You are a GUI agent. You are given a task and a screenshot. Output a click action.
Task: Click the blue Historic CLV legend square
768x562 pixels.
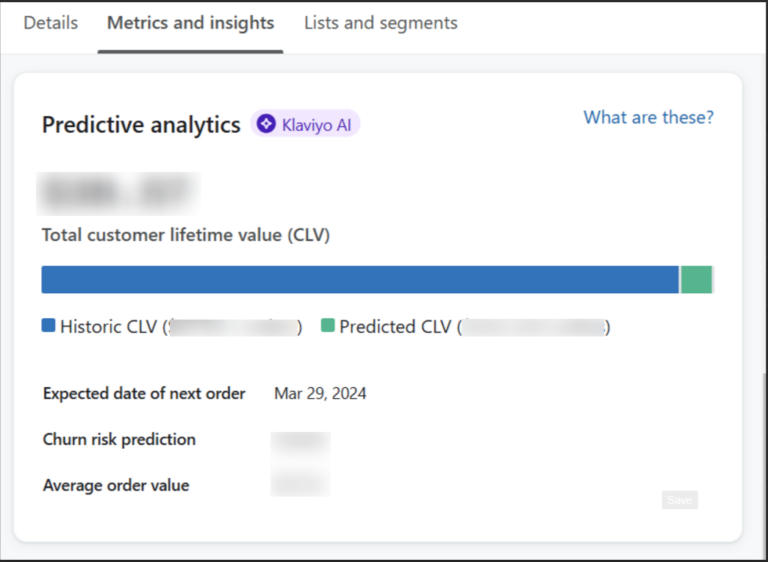(48, 325)
